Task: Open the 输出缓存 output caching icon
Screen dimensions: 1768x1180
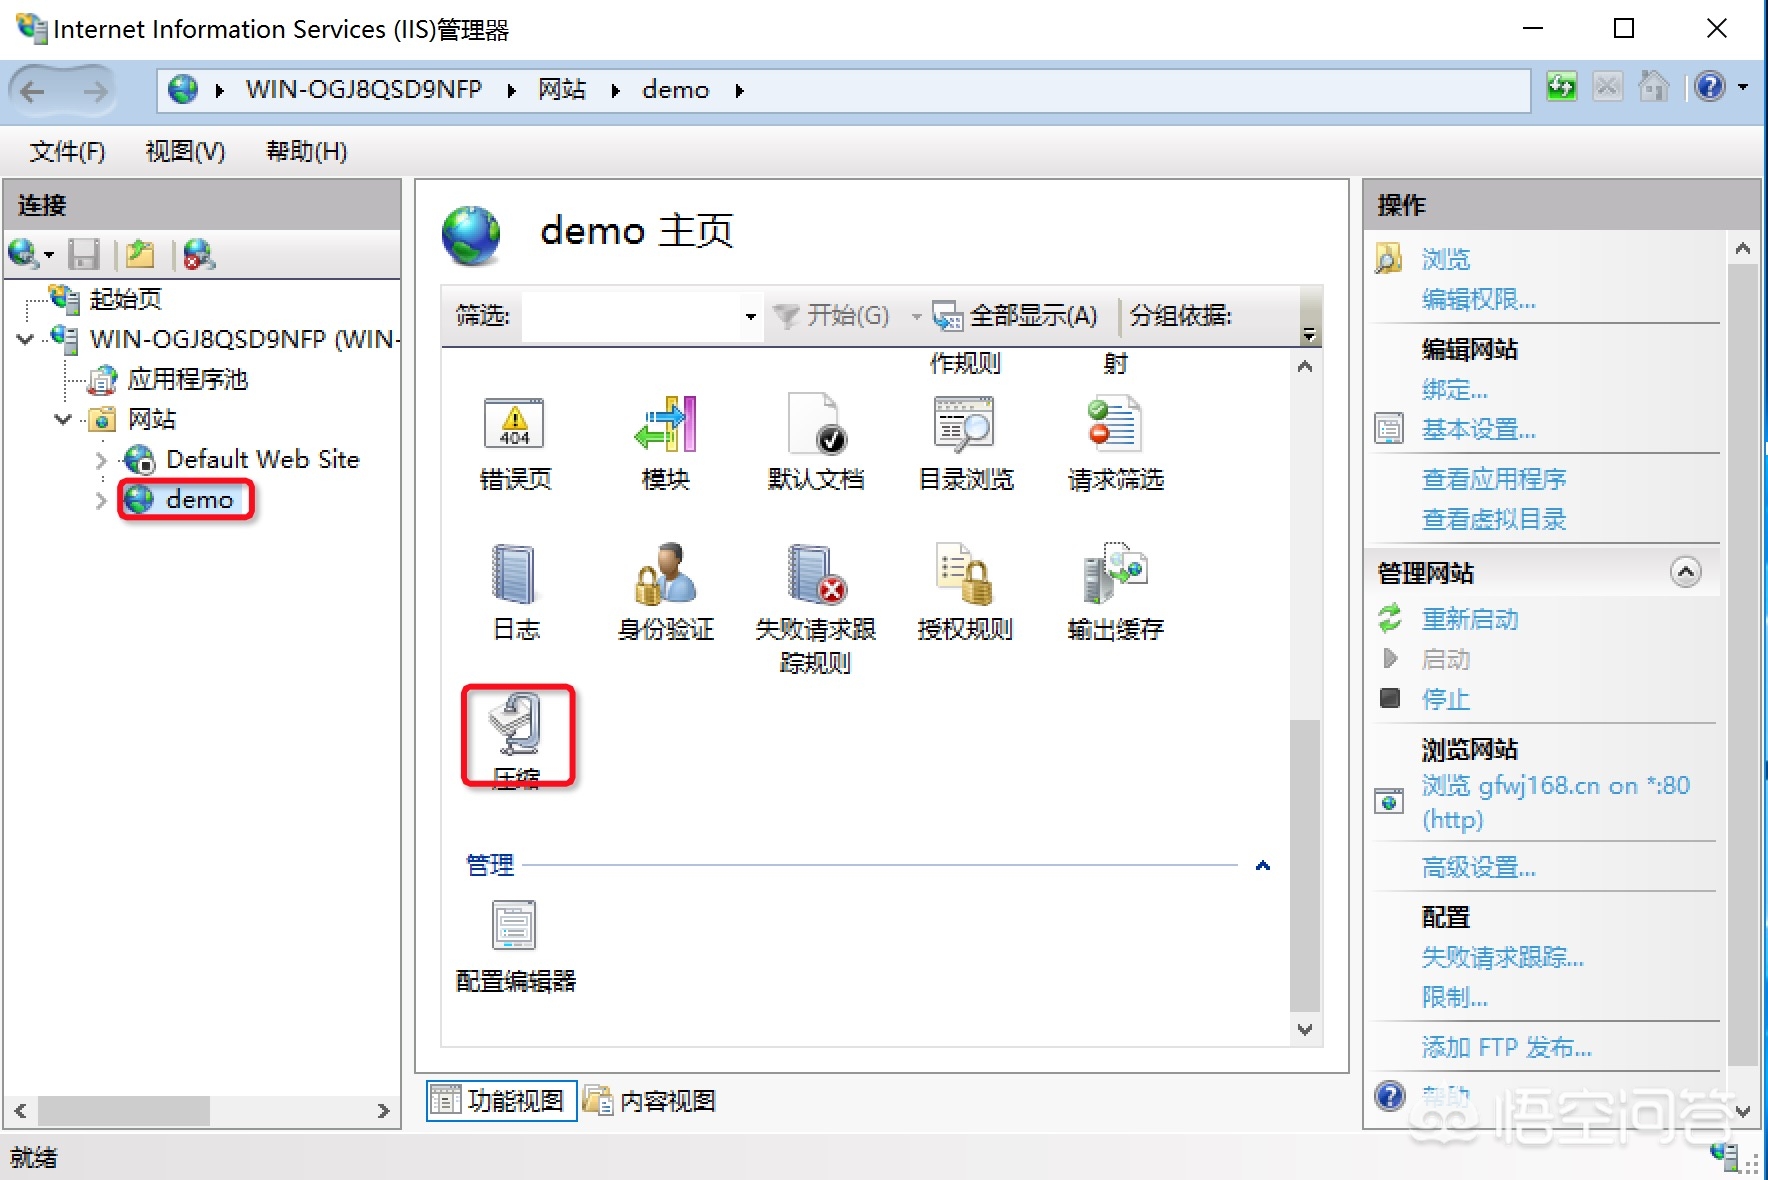Action: (1114, 574)
